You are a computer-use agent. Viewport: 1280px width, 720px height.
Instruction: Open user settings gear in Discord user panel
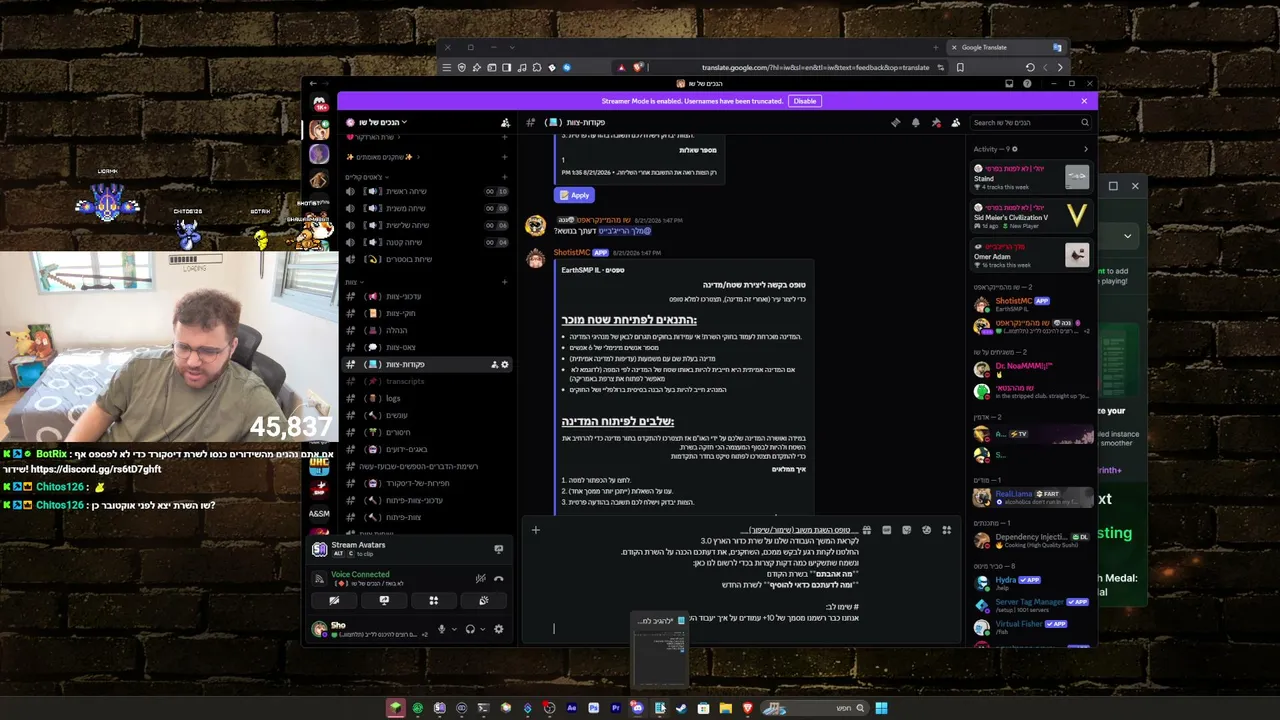(x=498, y=629)
